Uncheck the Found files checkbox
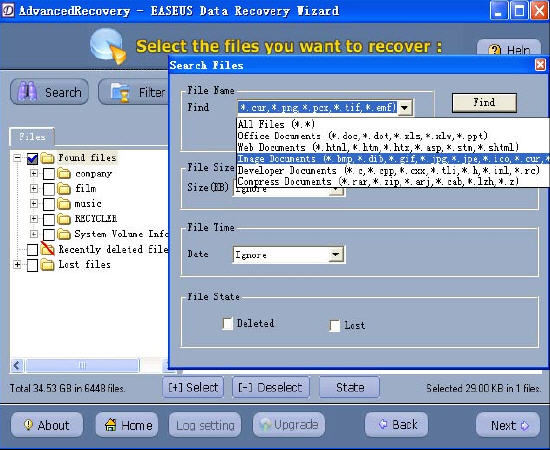Screen dimensions: 550x450 (32, 159)
